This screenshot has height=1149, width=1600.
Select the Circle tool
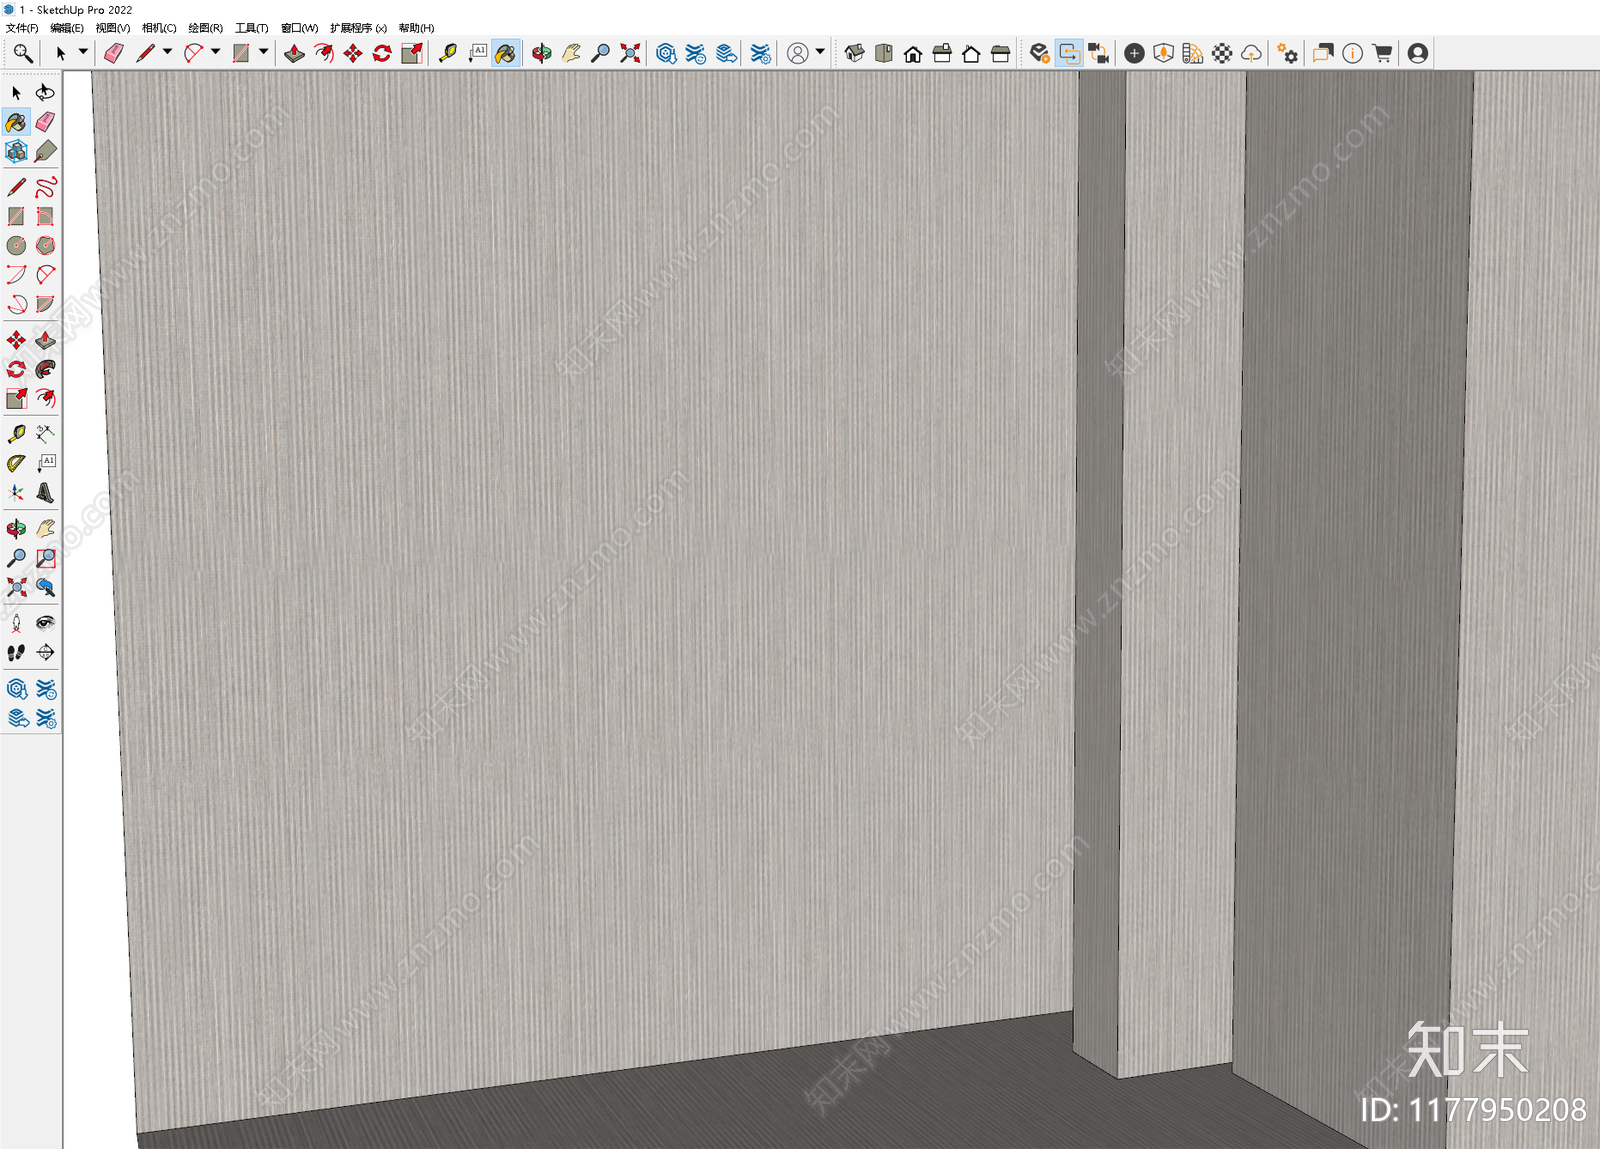click(x=16, y=245)
